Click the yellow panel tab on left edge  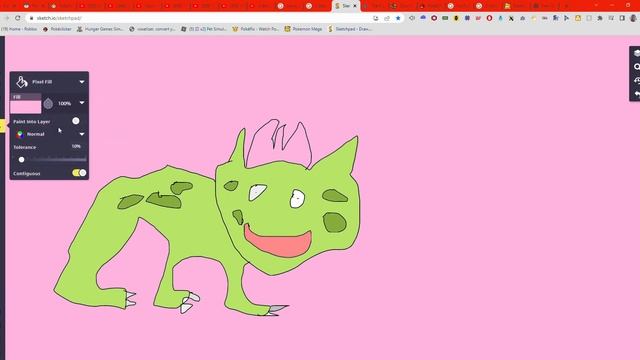pos(2,126)
